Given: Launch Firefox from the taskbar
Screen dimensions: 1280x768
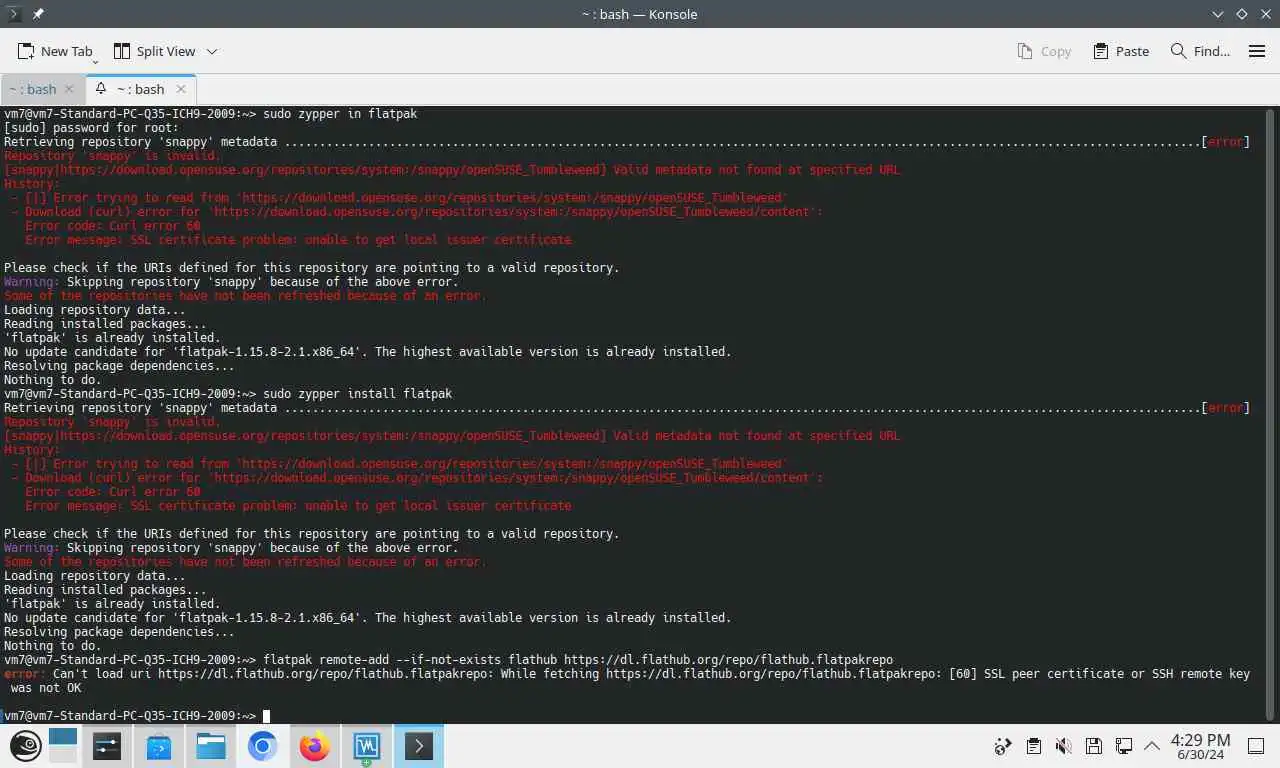Looking at the screenshot, I should click(314, 746).
